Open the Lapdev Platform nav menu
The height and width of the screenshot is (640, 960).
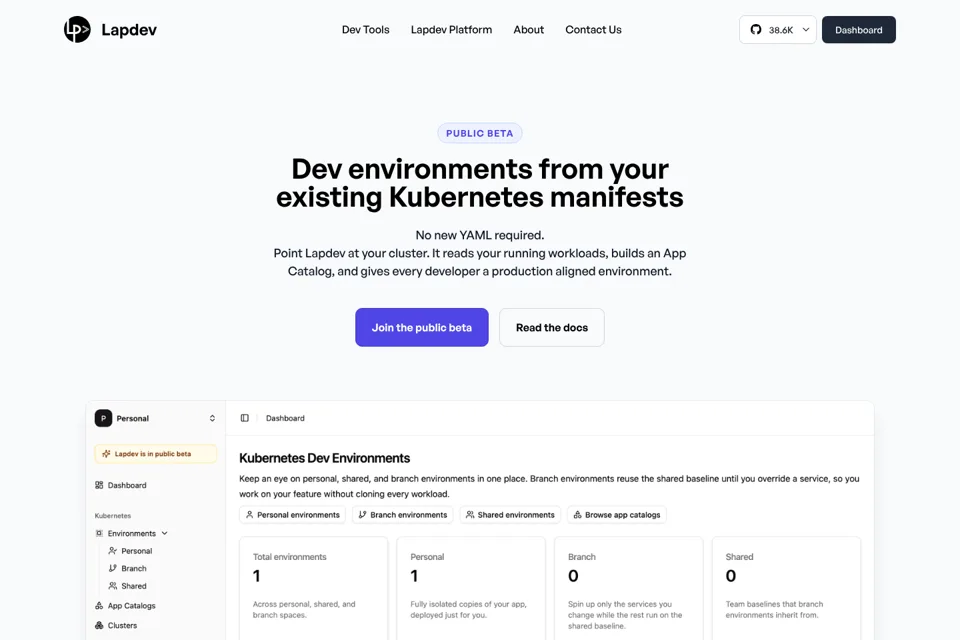(451, 29)
